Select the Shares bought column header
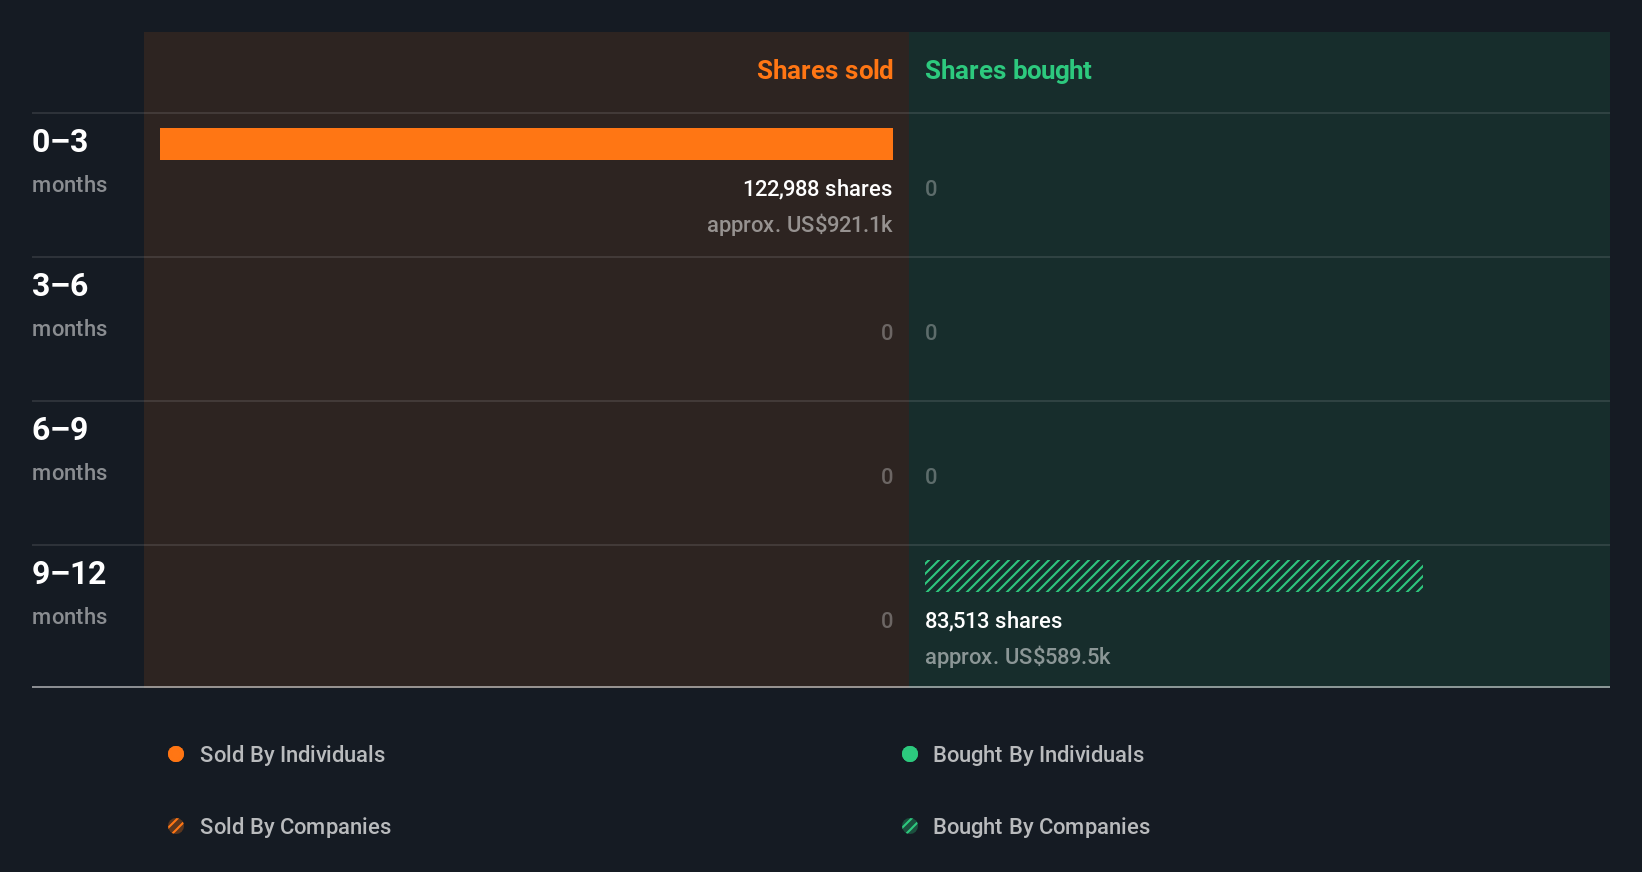The width and height of the screenshot is (1642, 872). (x=1008, y=70)
